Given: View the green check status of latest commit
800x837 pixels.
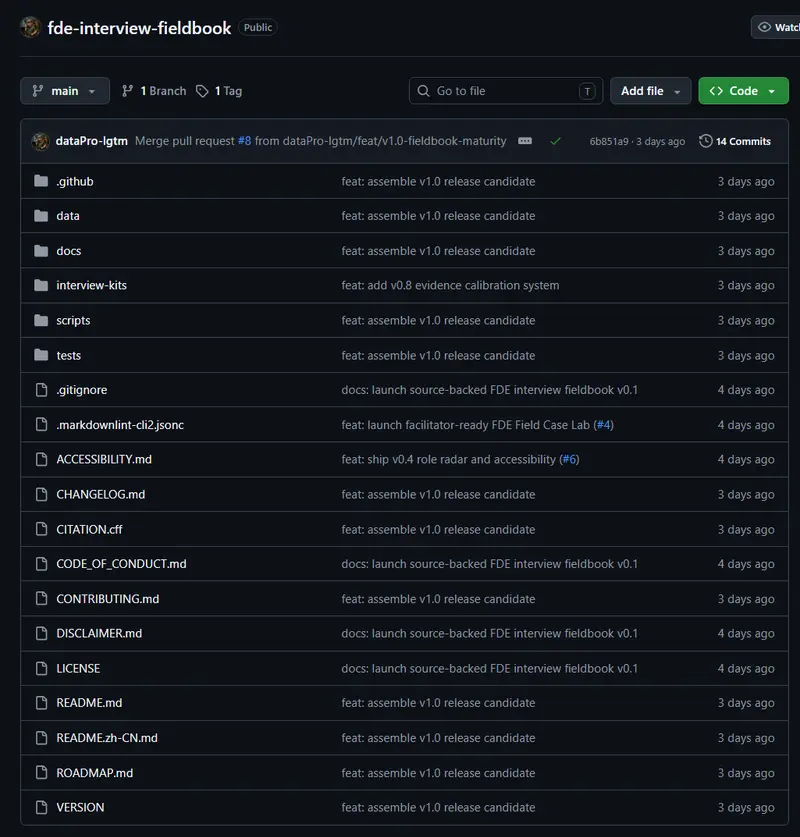Looking at the screenshot, I should (x=556, y=141).
